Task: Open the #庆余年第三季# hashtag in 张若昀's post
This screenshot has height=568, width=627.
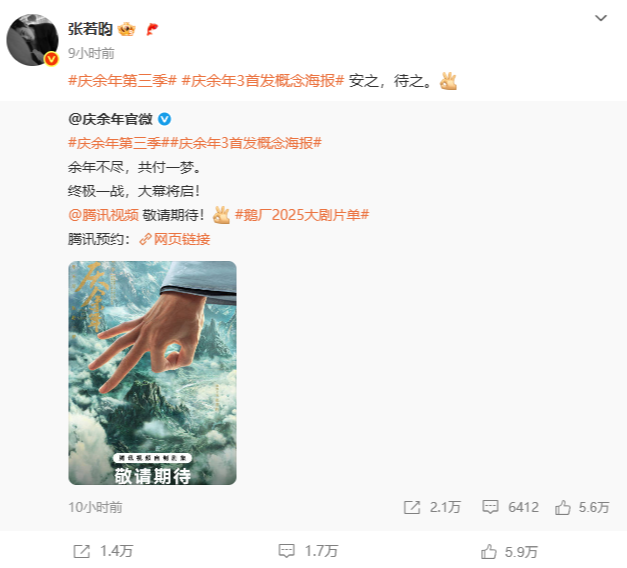Action: (122, 81)
